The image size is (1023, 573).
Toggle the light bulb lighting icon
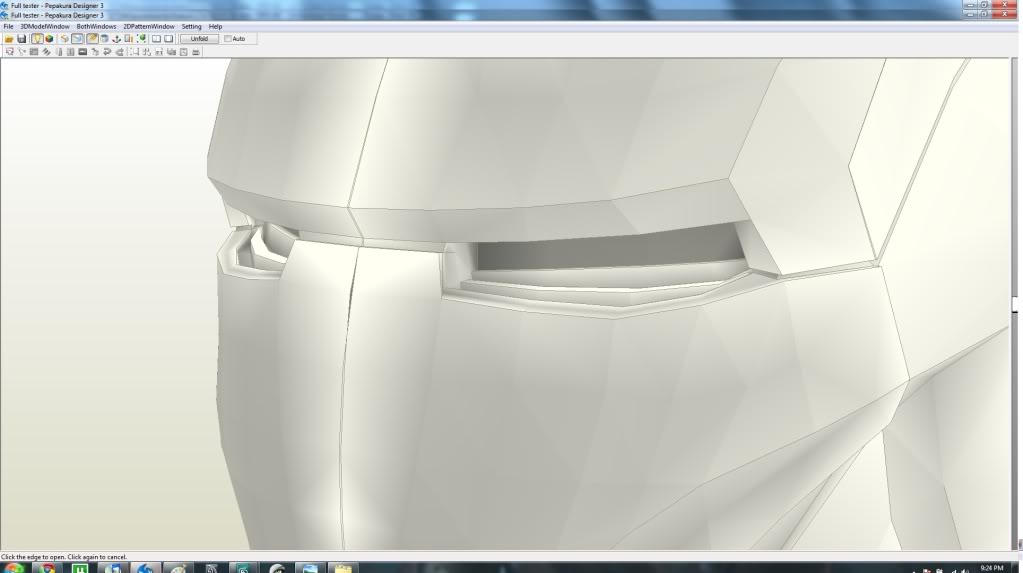pyautogui.click(x=37, y=39)
